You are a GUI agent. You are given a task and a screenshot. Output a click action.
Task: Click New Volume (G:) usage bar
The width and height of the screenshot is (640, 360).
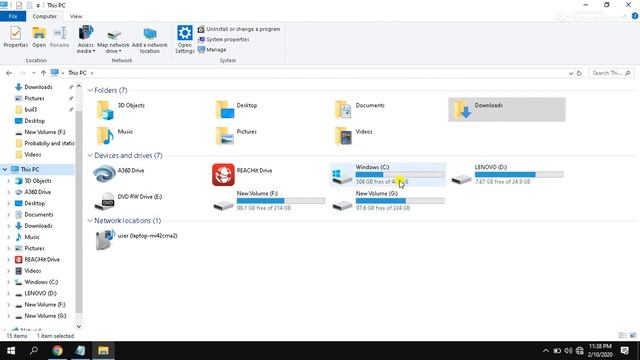(400, 201)
